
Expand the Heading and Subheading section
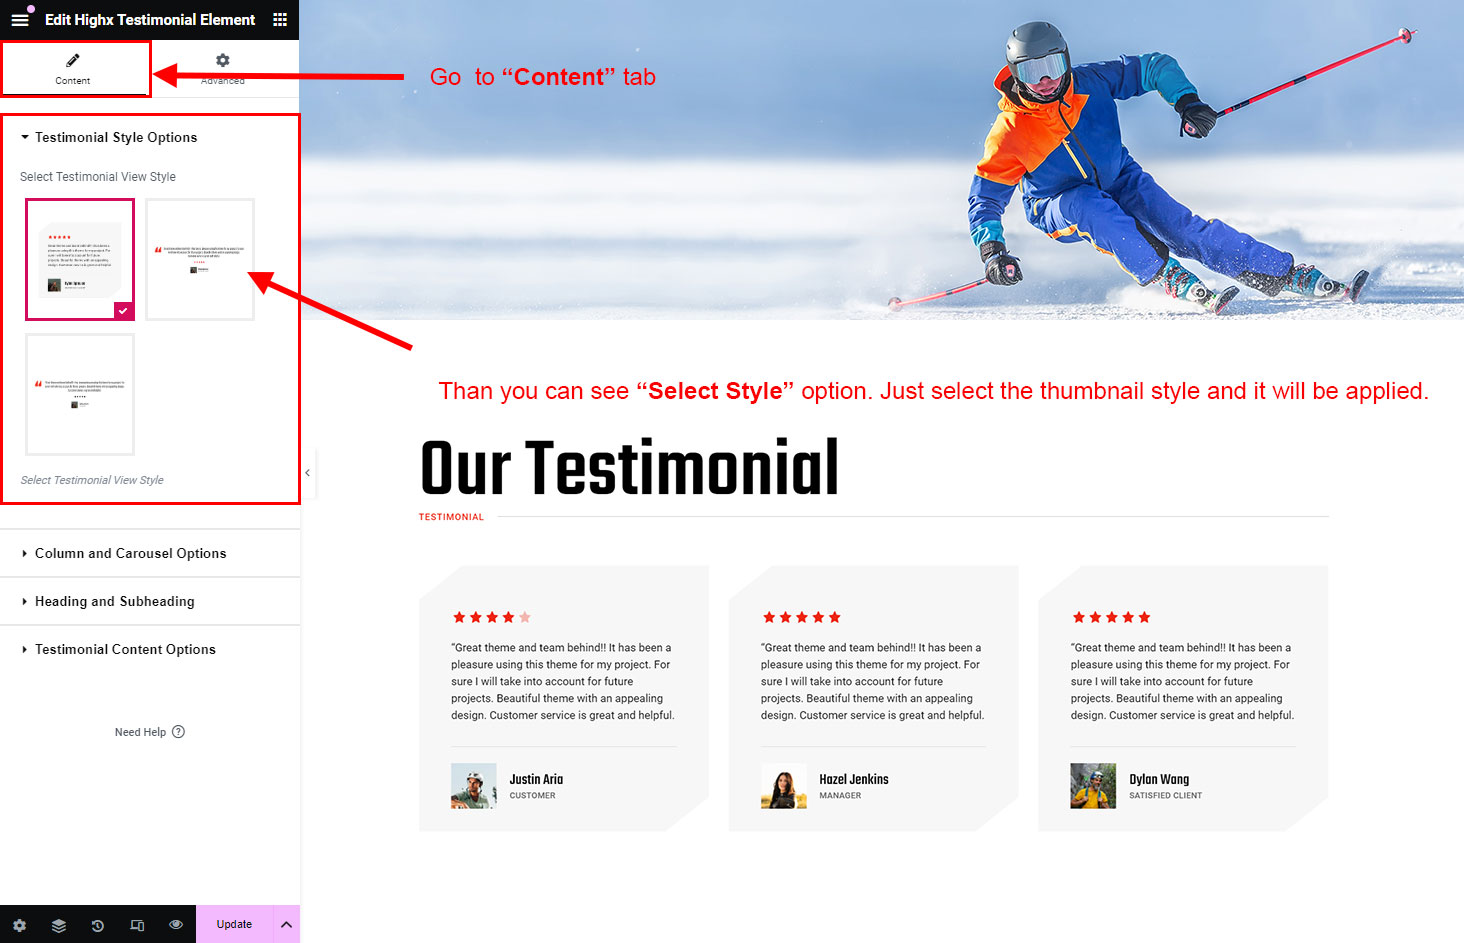pyautogui.click(x=114, y=602)
